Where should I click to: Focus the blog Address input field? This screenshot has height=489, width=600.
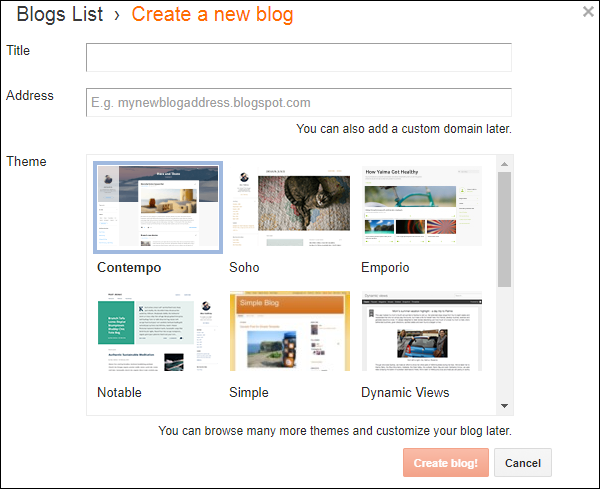tap(299, 103)
